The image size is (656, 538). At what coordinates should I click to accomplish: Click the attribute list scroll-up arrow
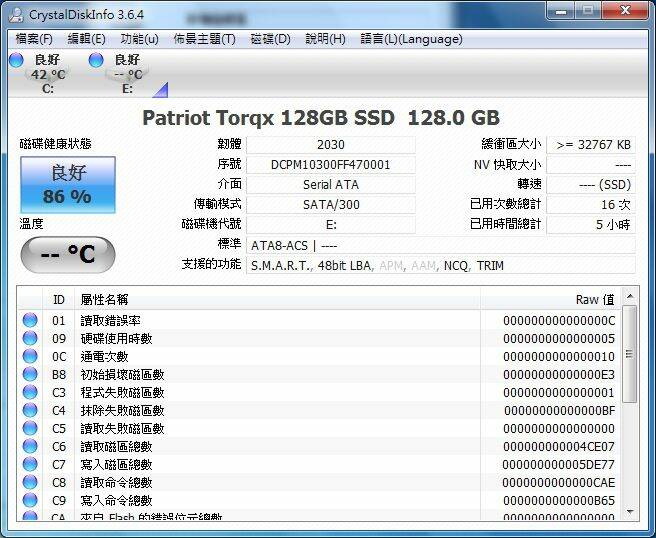pyautogui.click(x=630, y=297)
